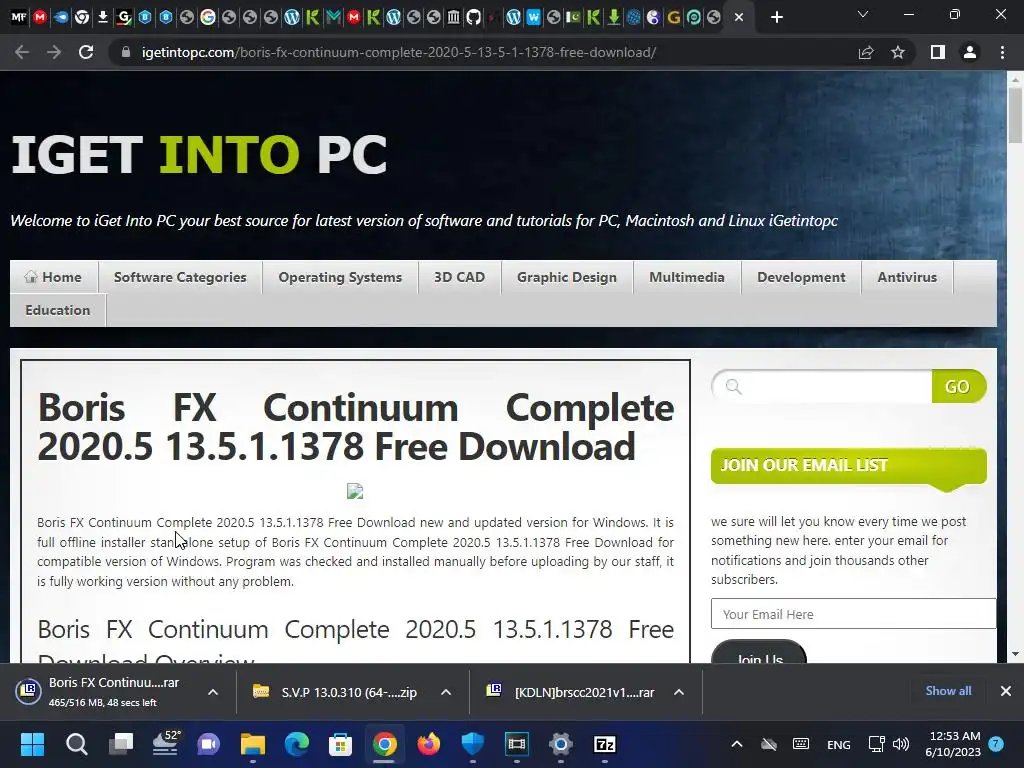The image size is (1024, 768).
Task: Share this page via address bar icon
Action: [x=866, y=52]
